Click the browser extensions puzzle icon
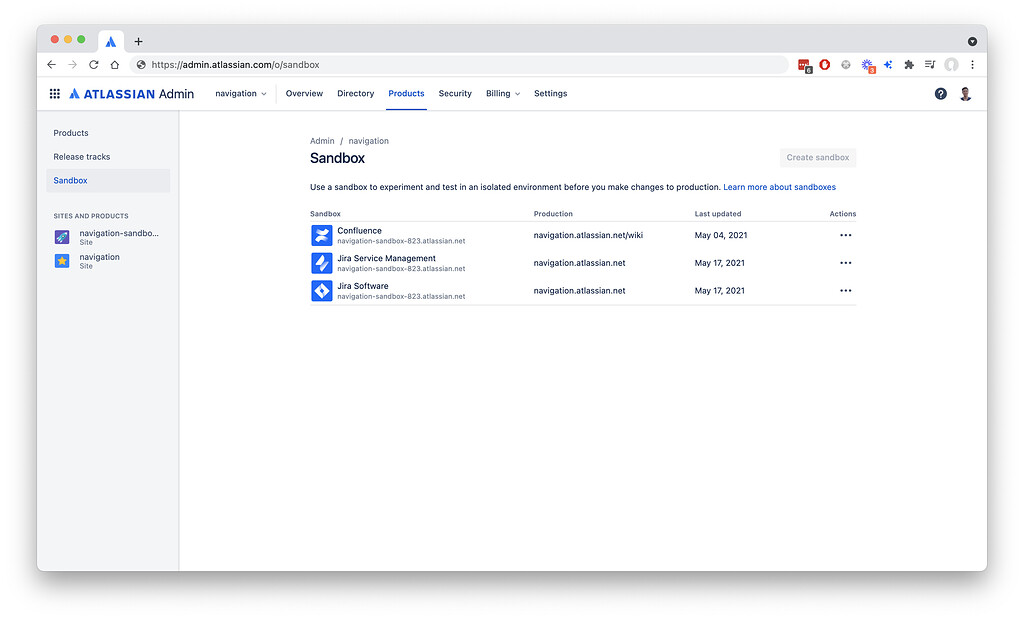This screenshot has width=1024, height=620. (x=909, y=64)
